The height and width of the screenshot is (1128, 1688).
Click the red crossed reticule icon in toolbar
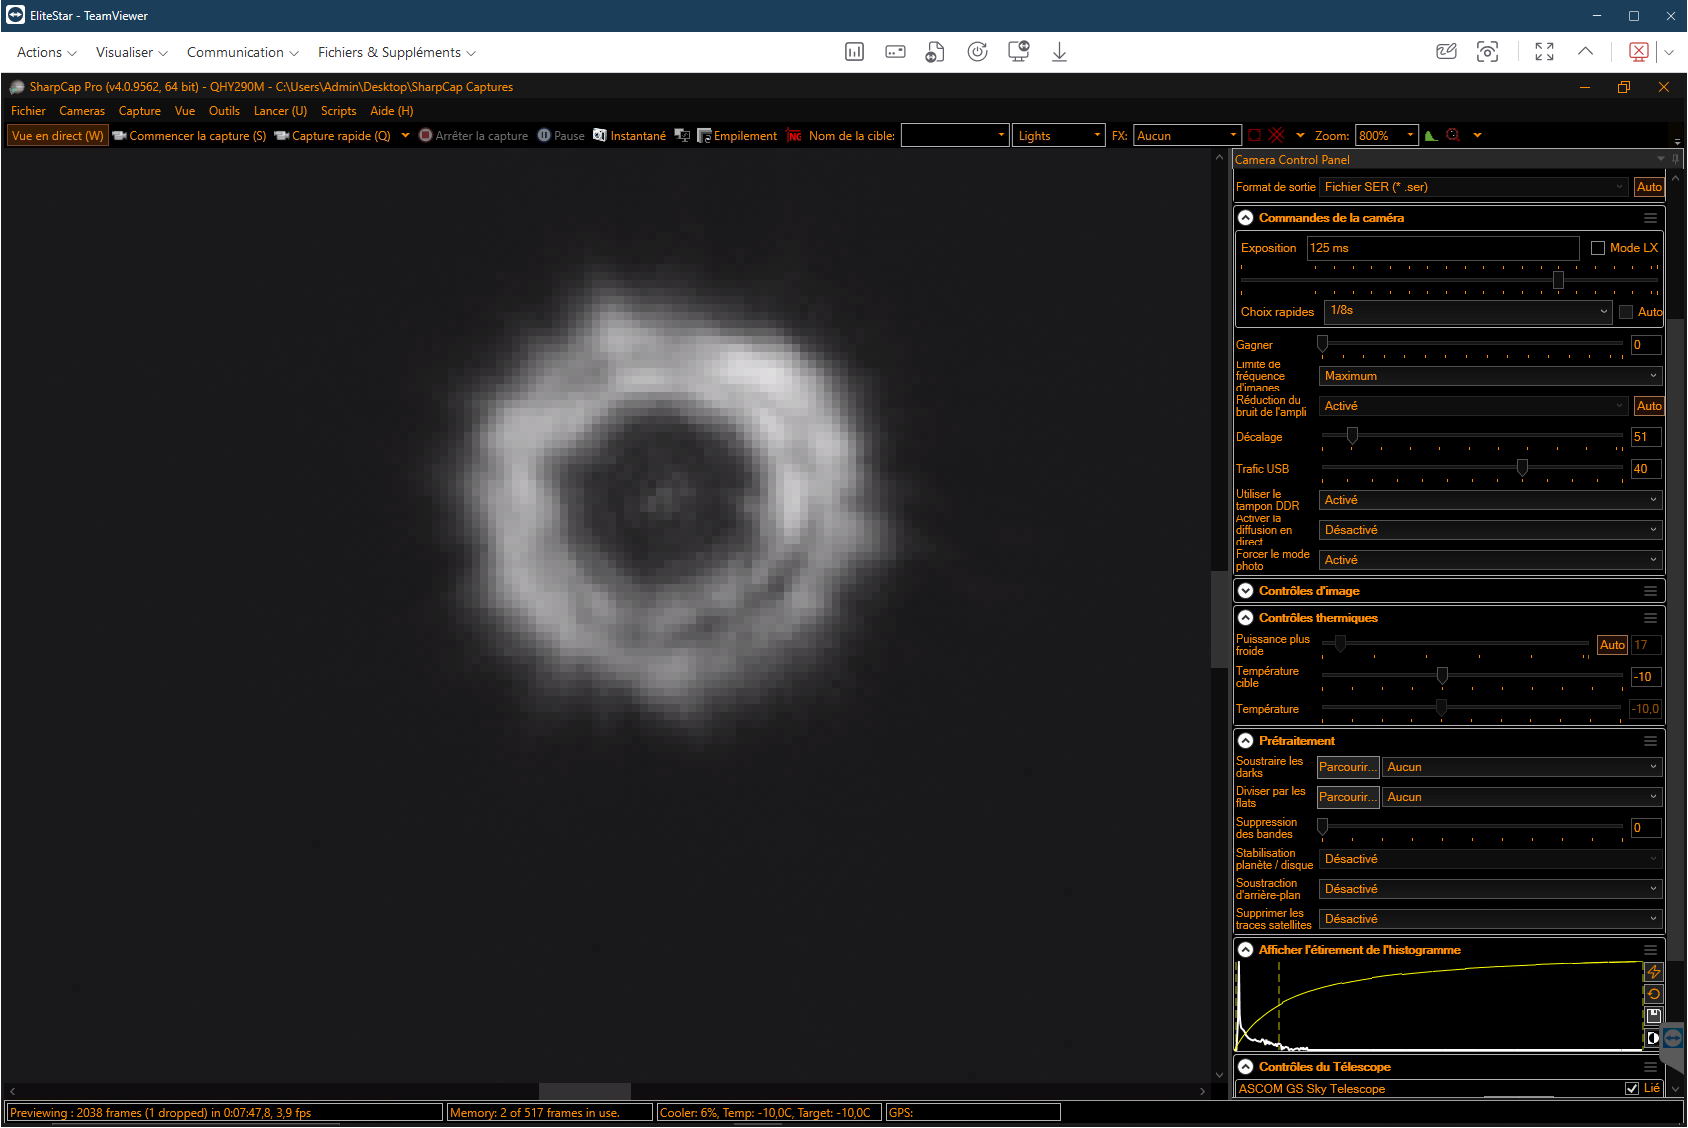[x=1276, y=136]
